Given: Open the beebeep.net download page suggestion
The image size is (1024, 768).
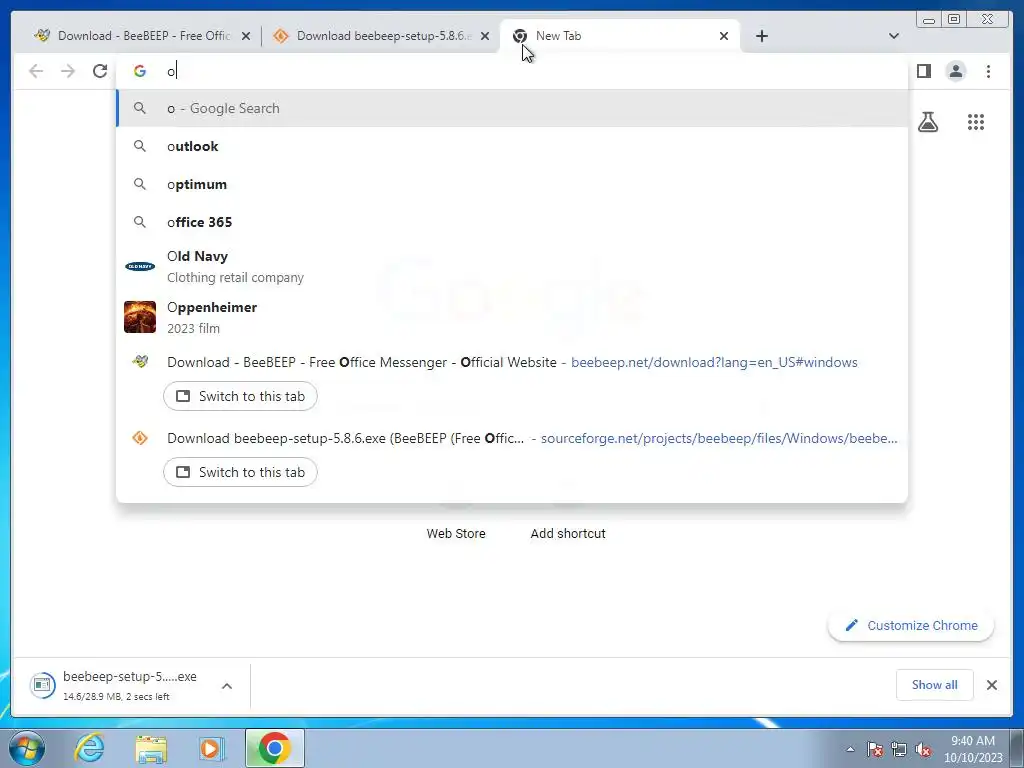Looking at the screenshot, I should point(512,362).
